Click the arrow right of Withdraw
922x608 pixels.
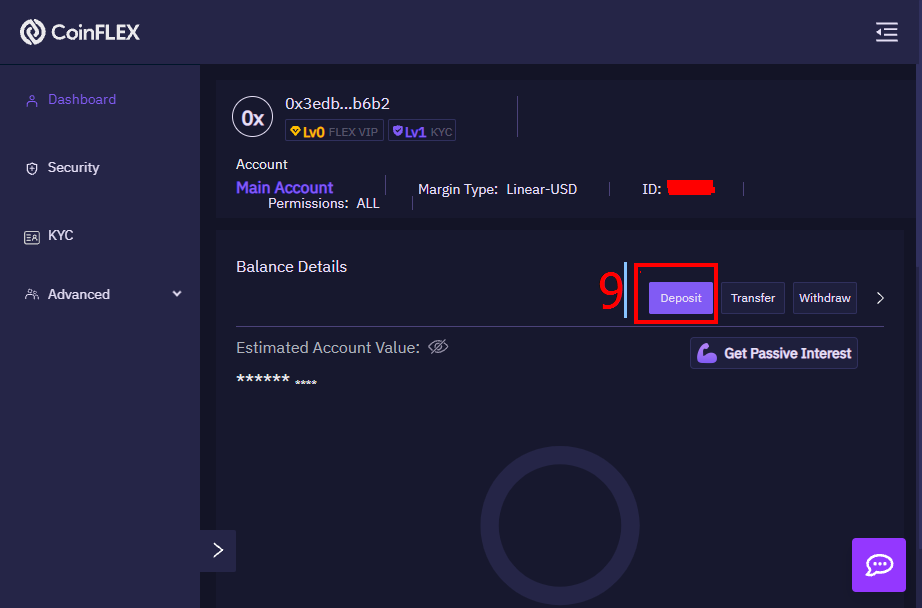[x=880, y=298]
